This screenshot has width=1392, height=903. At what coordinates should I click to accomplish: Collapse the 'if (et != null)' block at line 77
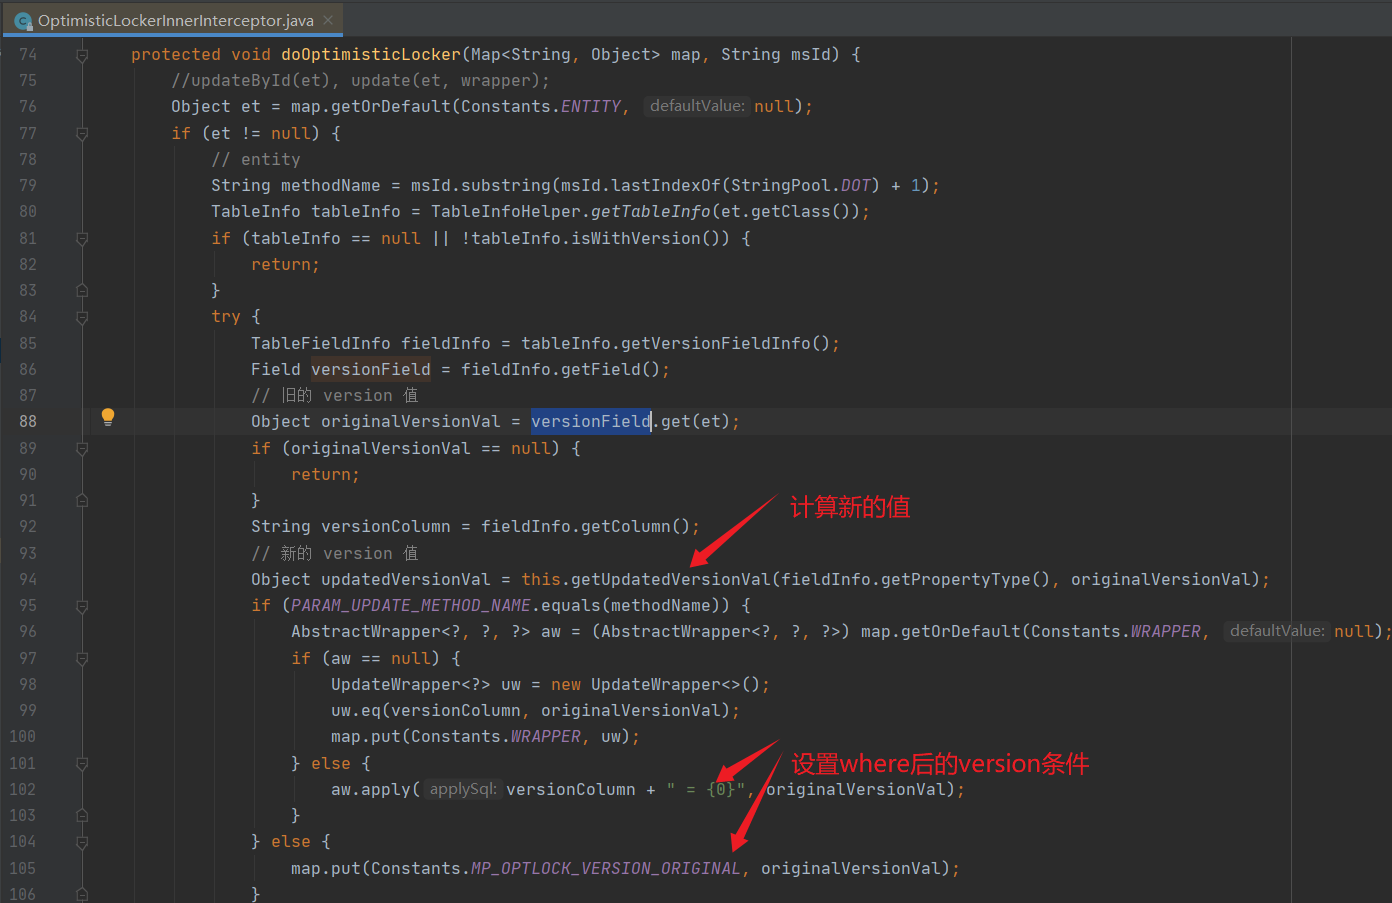82,134
